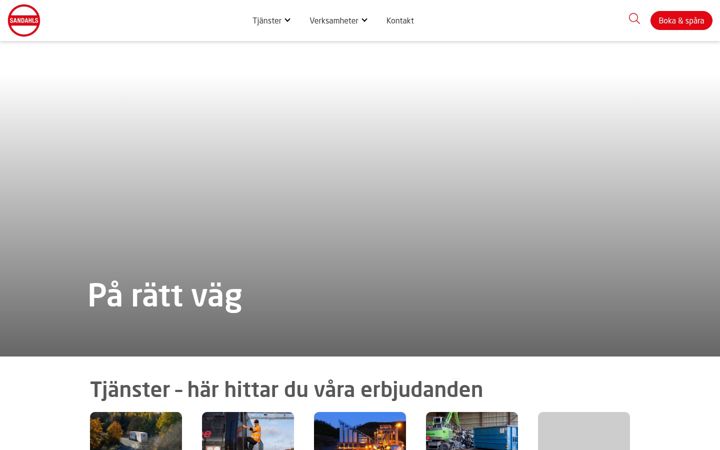This screenshot has height=450, width=720.
Task: Click the grey gradient hero banner
Action: (x=360, y=199)
